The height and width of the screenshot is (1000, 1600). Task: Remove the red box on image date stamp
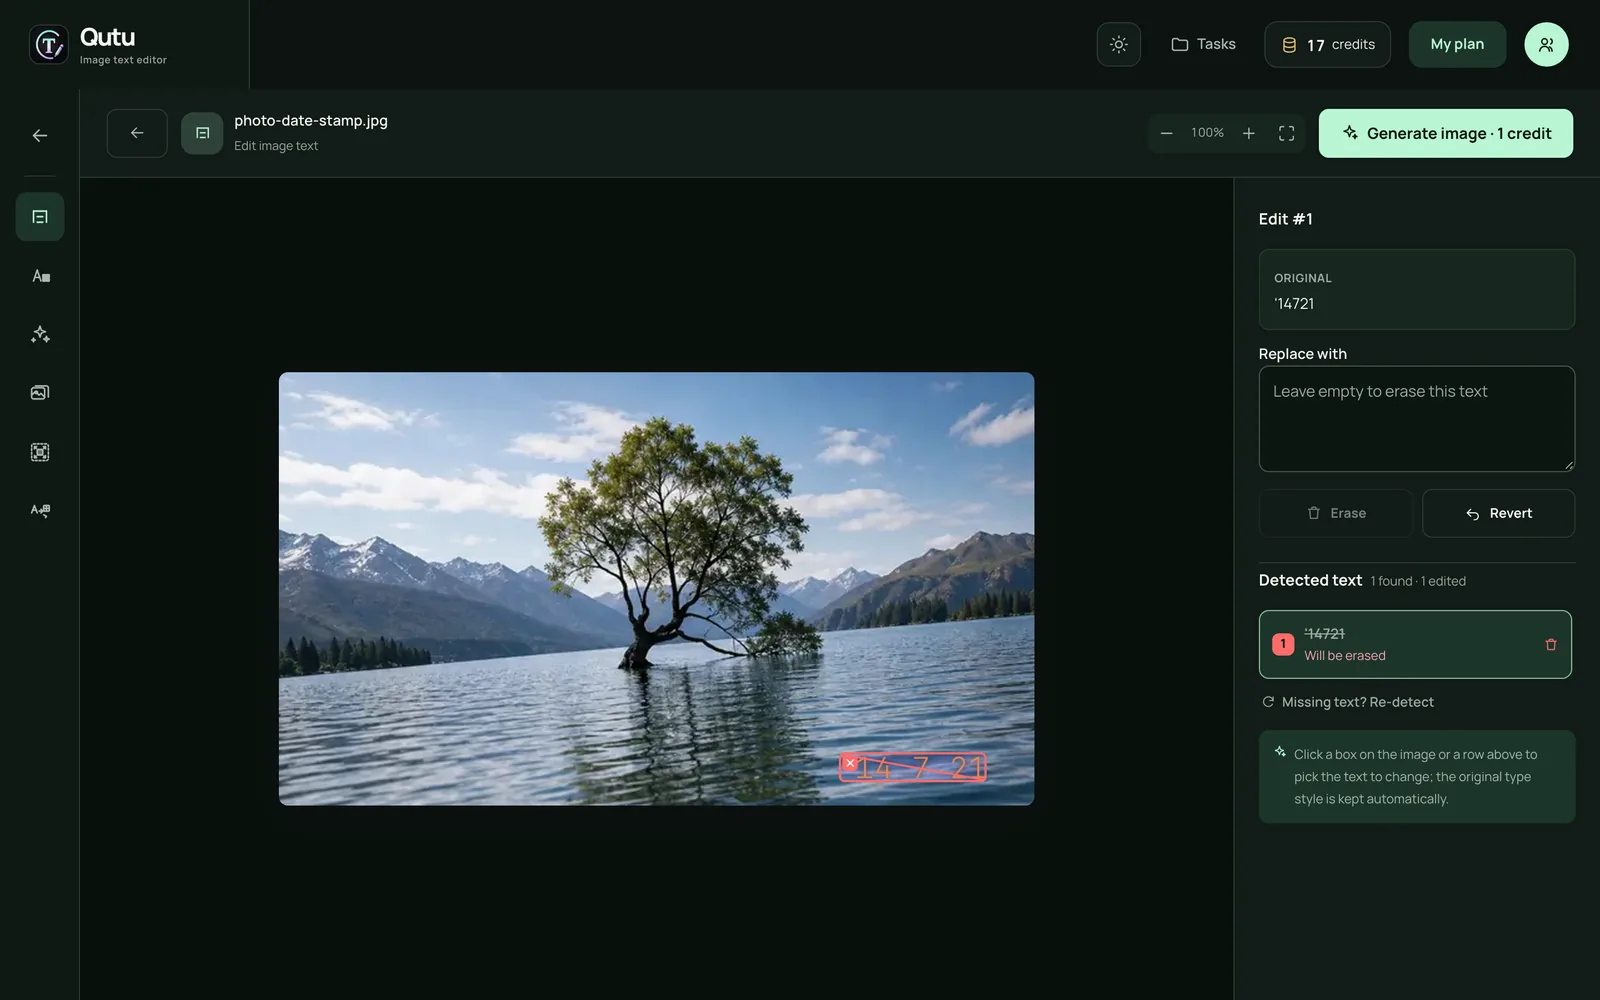point(850,763)
